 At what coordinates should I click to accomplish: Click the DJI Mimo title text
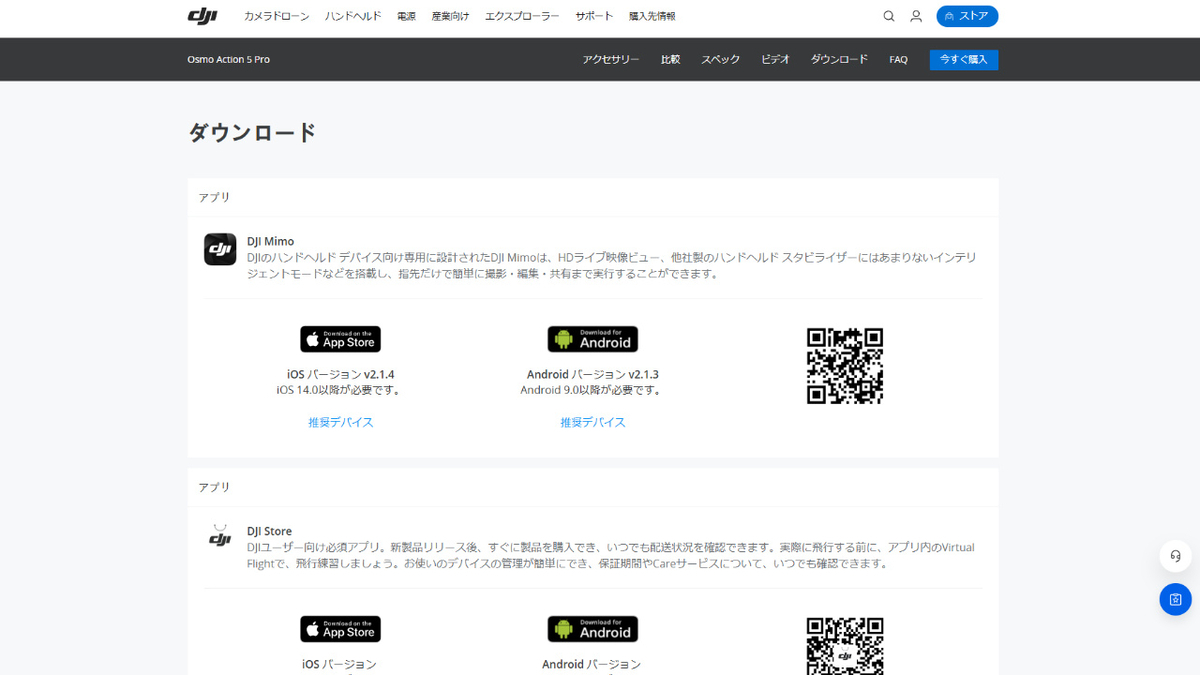click(271, 241)
